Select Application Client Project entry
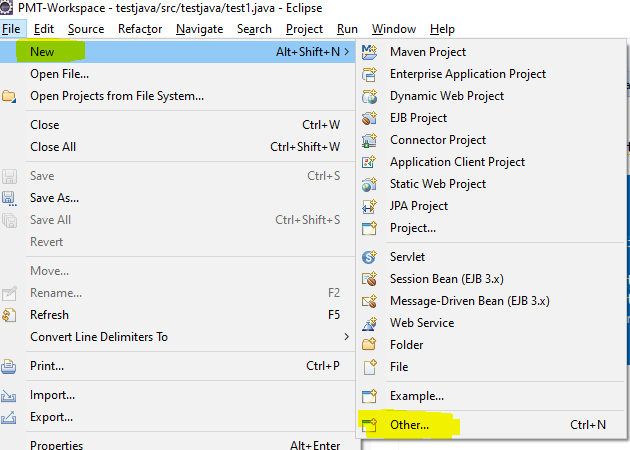Viewport: 630px width, 450px height. (491, 162)
